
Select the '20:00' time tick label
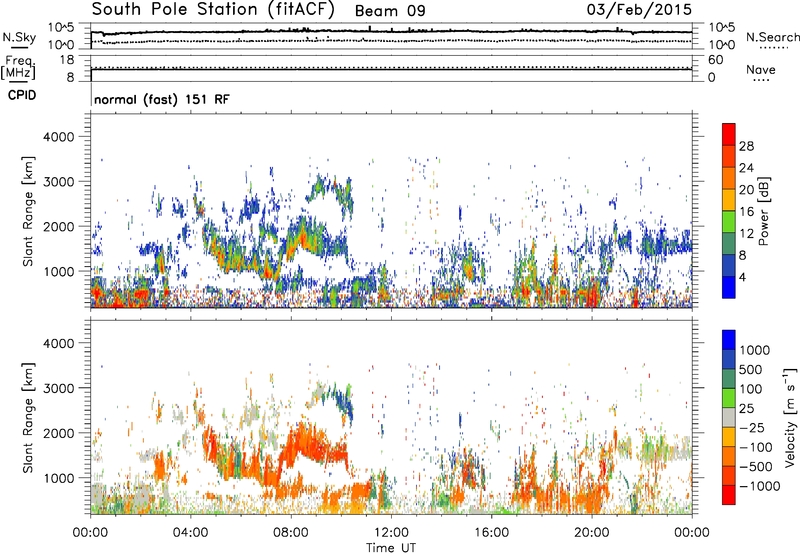[x=592, y=533]
